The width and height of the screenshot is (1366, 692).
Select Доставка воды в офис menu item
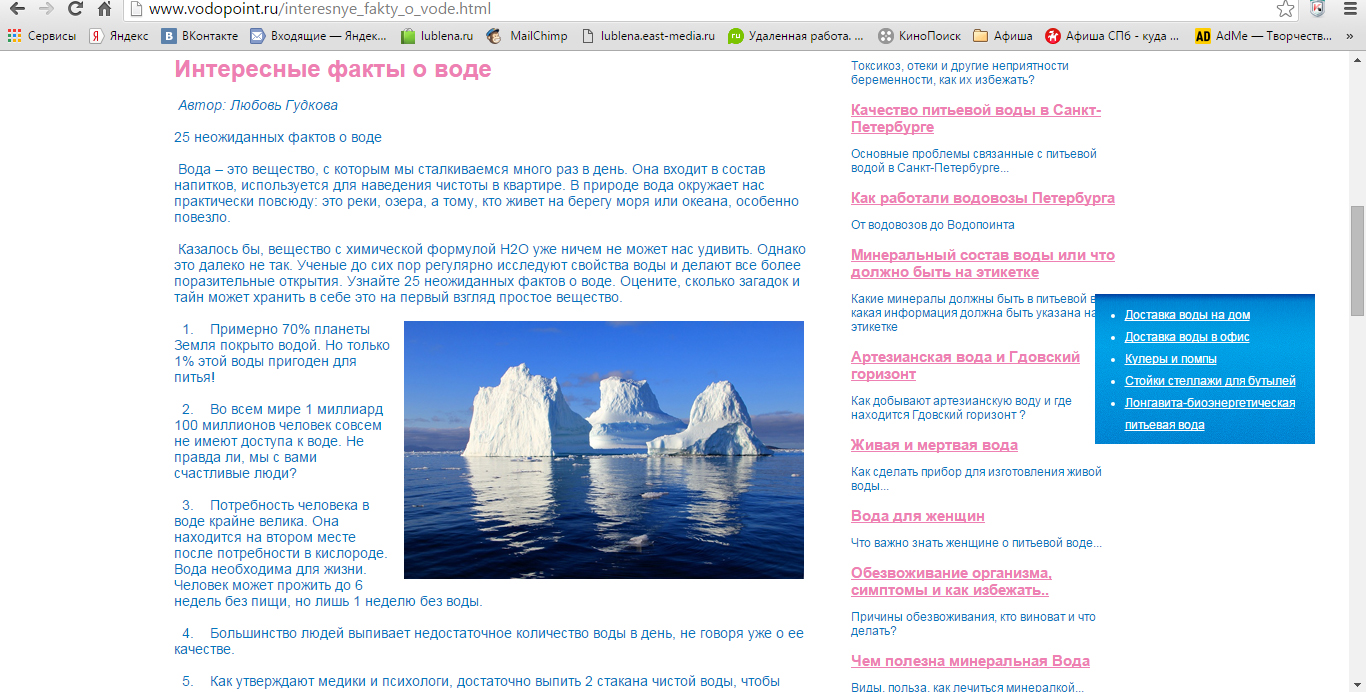(1187, 337)
